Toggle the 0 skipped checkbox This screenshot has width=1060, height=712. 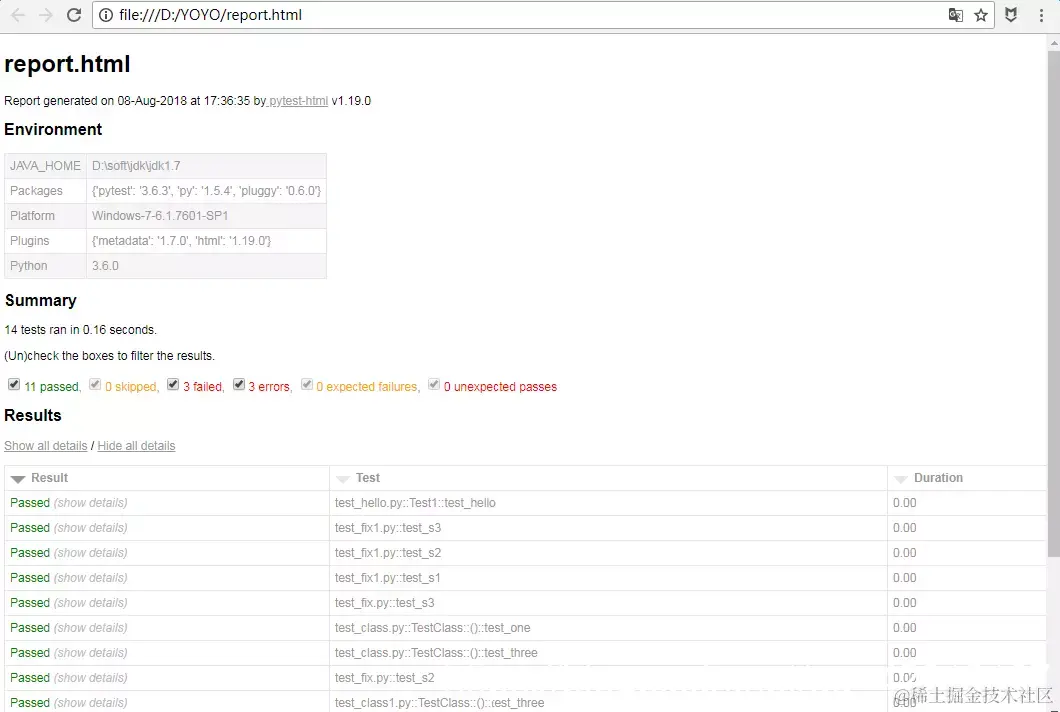(95, 385)
